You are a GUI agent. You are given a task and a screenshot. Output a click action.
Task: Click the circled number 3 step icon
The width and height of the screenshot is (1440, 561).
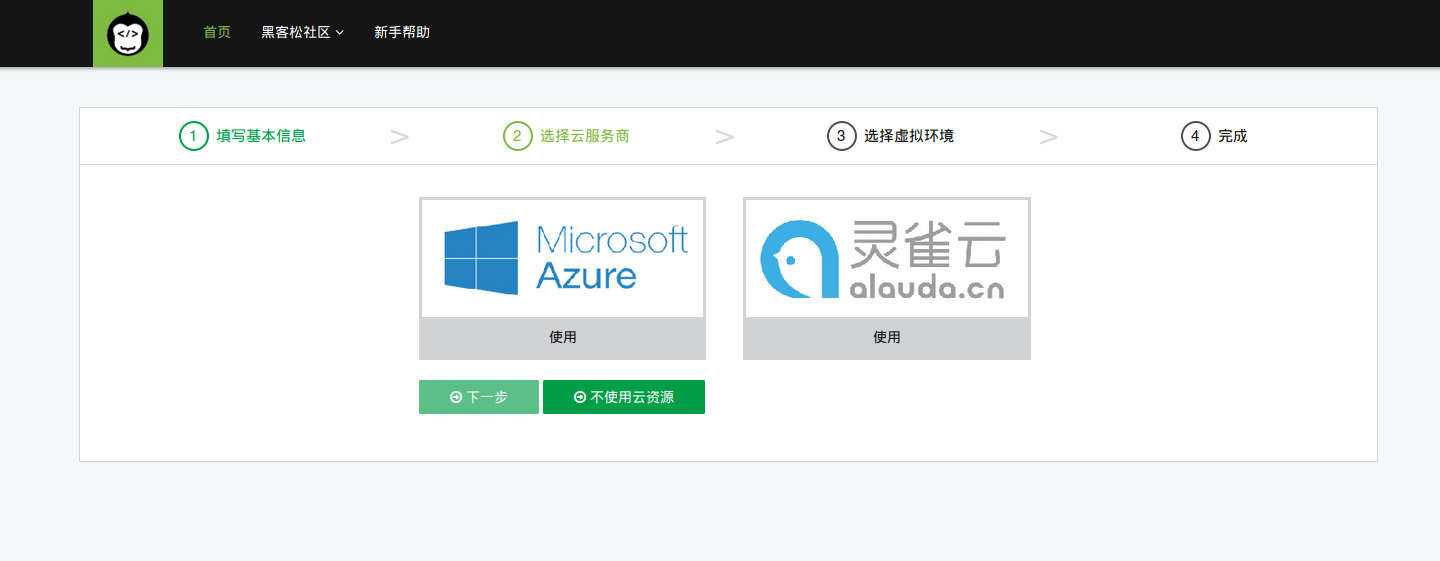(842, 136)
